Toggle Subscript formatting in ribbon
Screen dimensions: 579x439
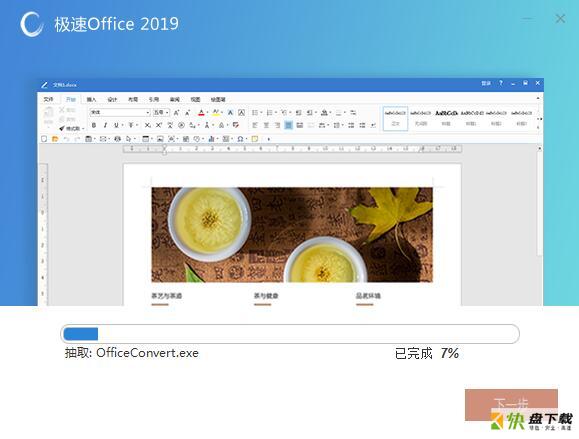(147, 126)
